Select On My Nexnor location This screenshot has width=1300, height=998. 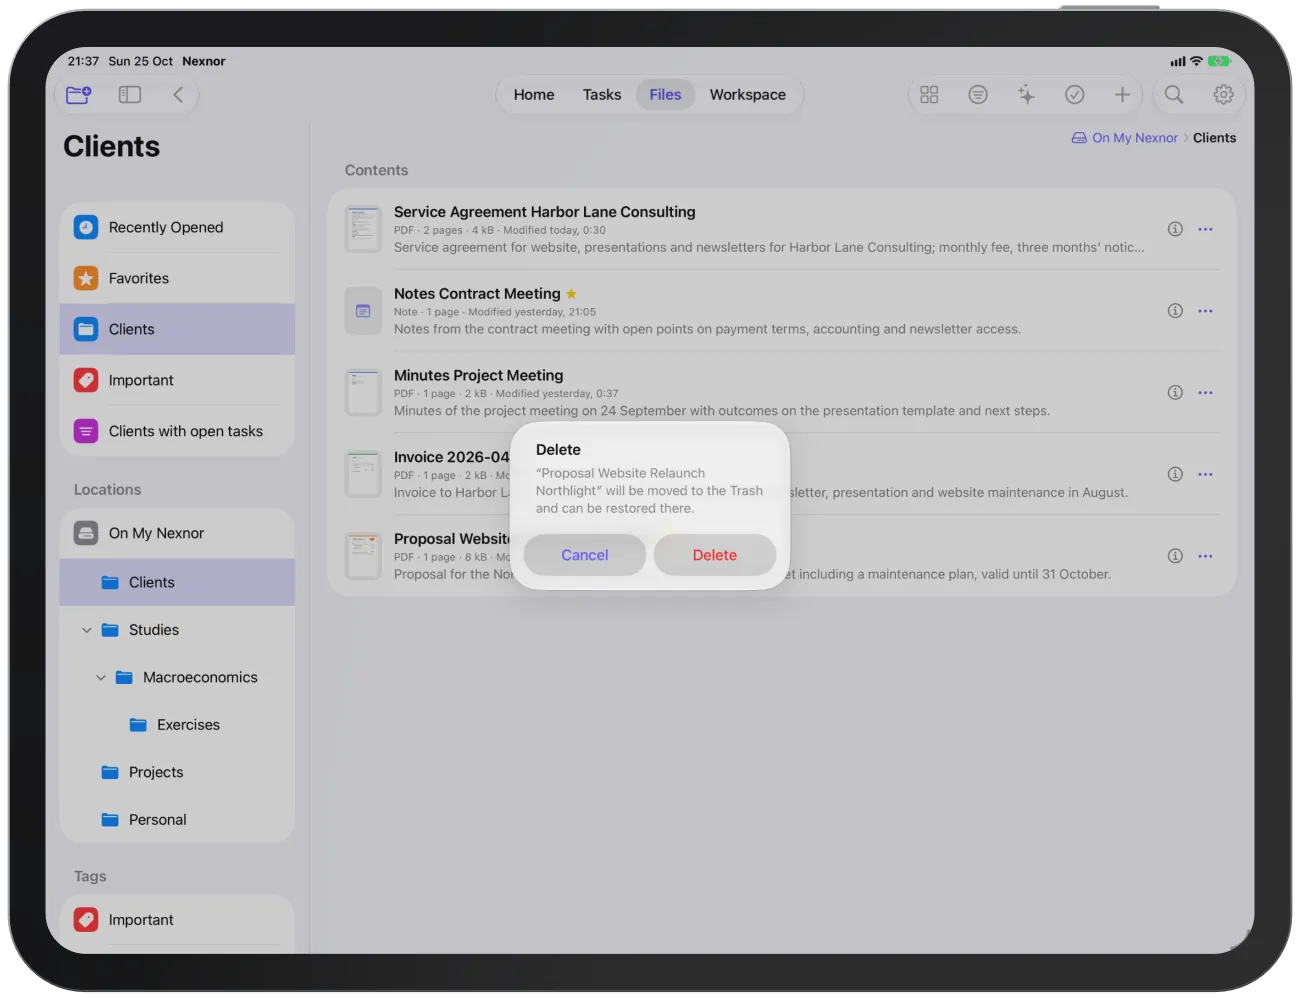click(177, 534)
